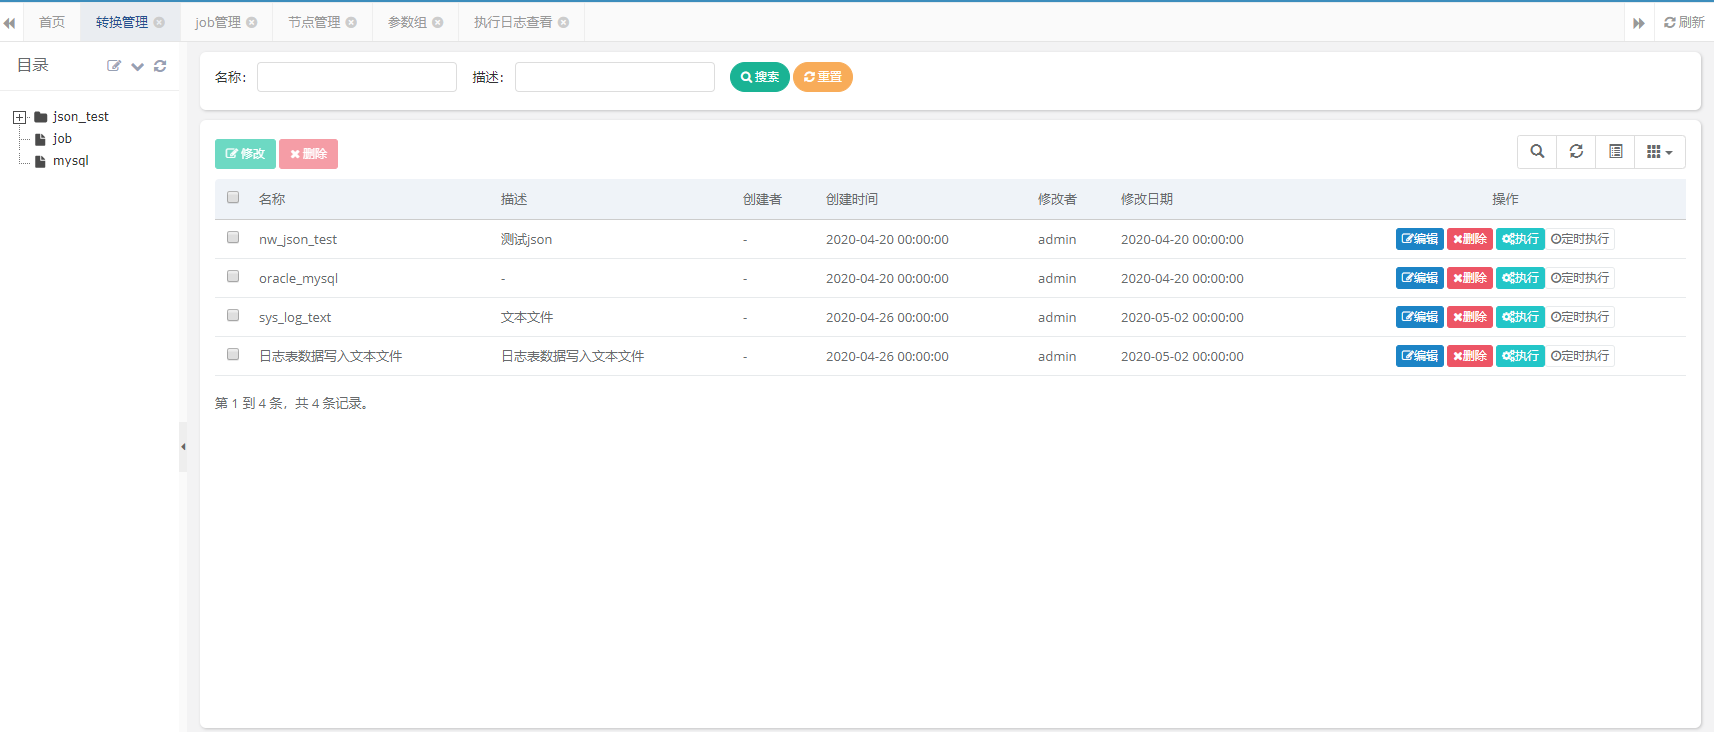Screen dimensions: 1714x732
Task: Click the green 搜索 button
Action: (760, 77)
